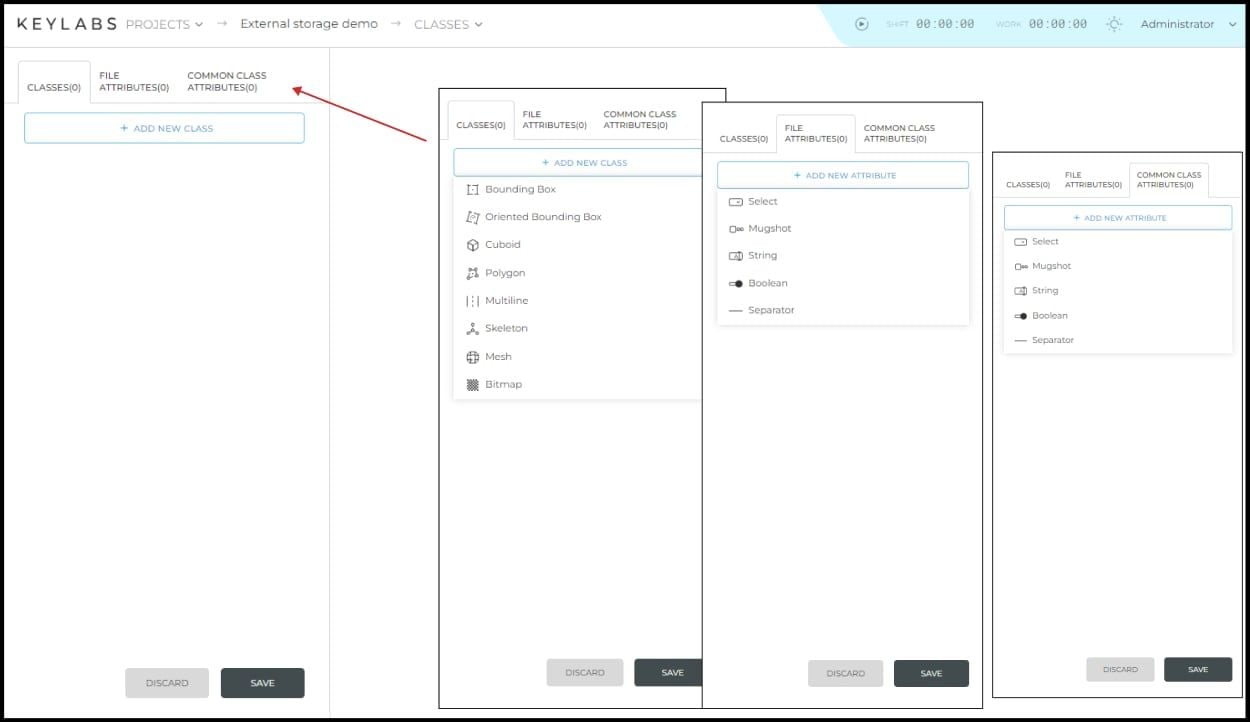Screen dimensions: 1250x722
Task: Select the Mesh annotation type
Action: point(497,356)
